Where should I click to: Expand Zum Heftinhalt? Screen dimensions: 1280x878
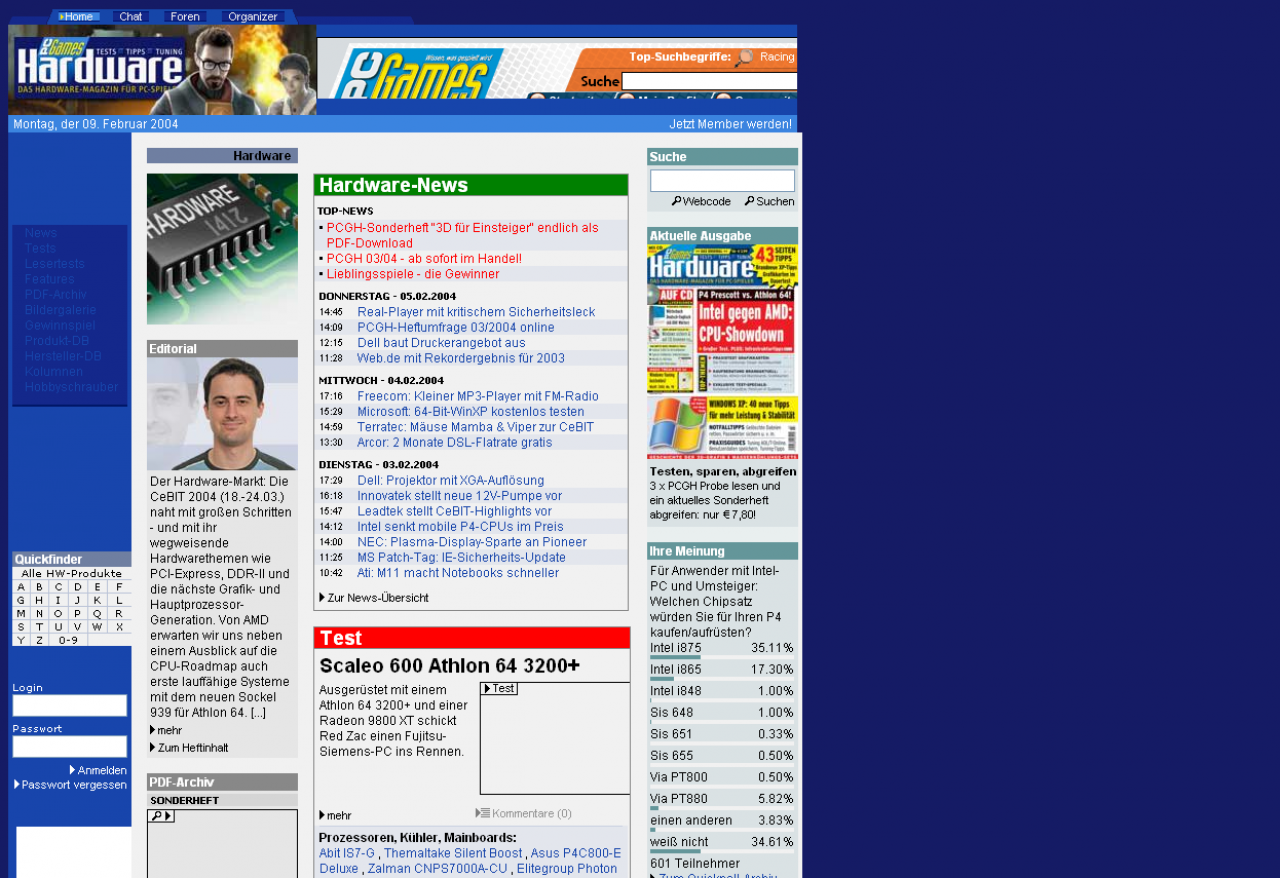[x=189, y=747]
